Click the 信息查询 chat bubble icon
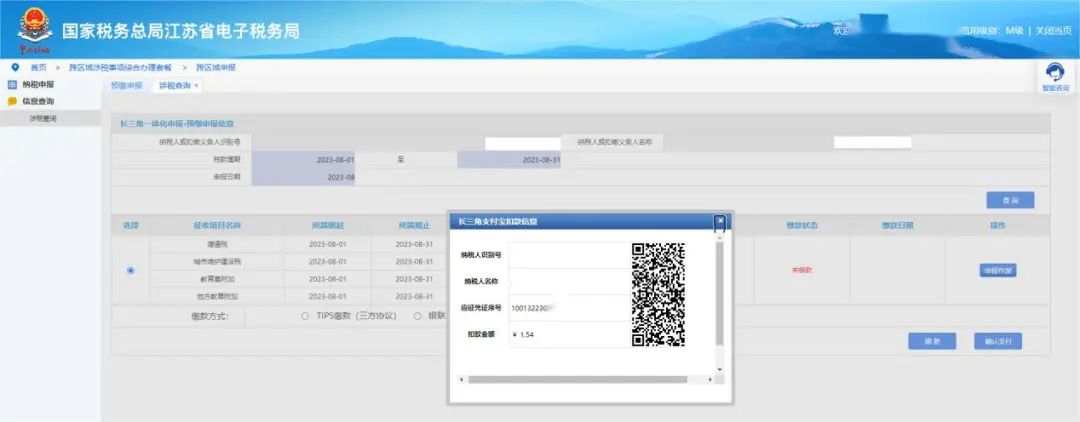The image size is (1080, 422). click(x=12, y=102)
